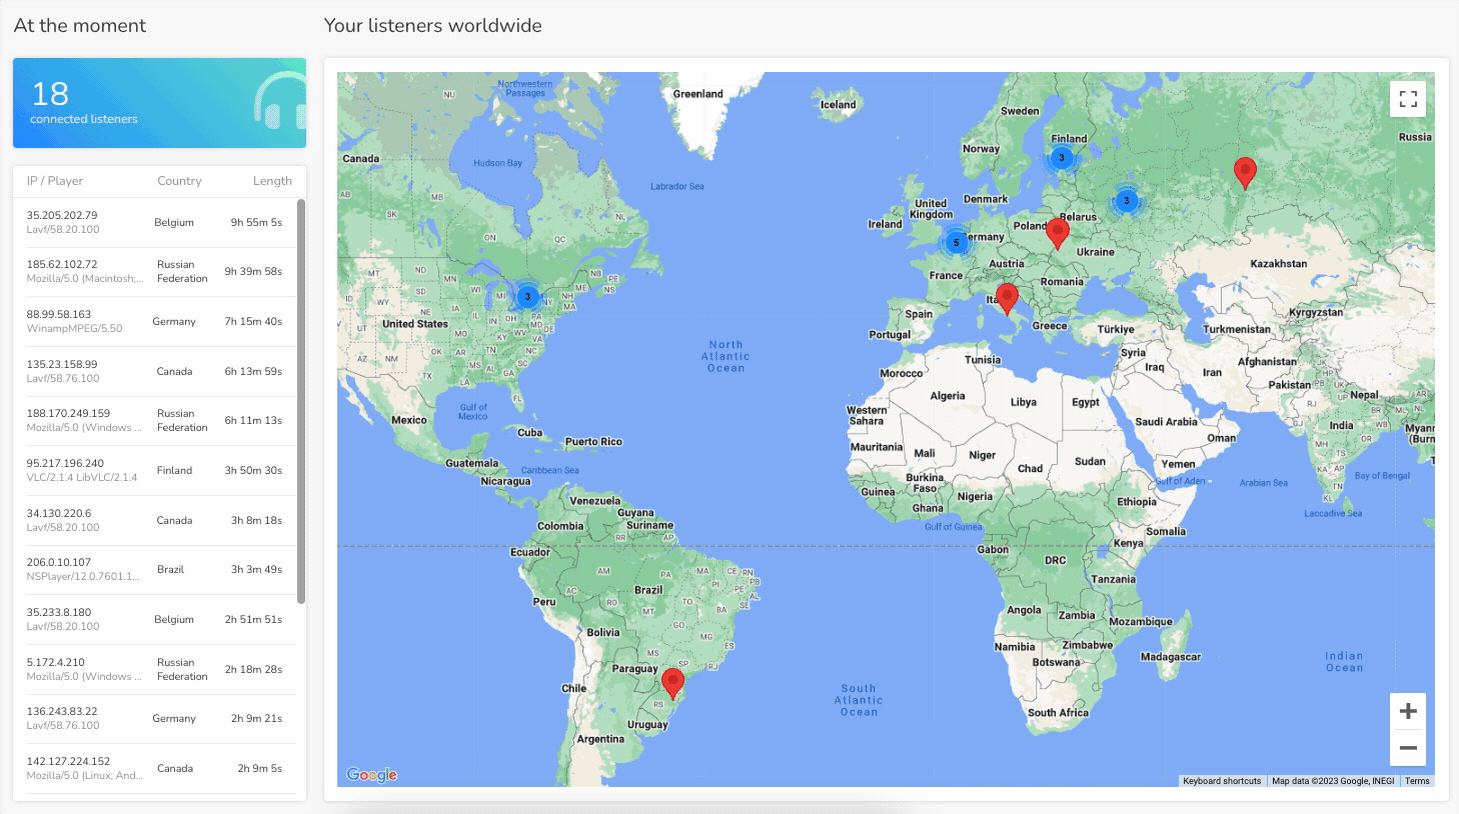Open the cluster of 3 near Belarus

coord(1126,200)
